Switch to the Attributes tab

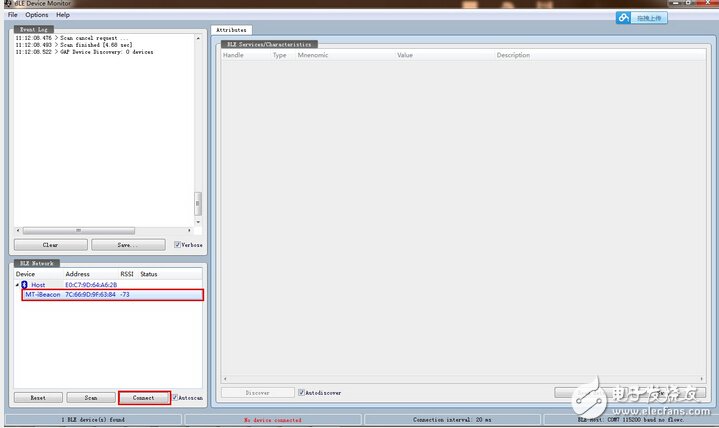coord(231,30)
